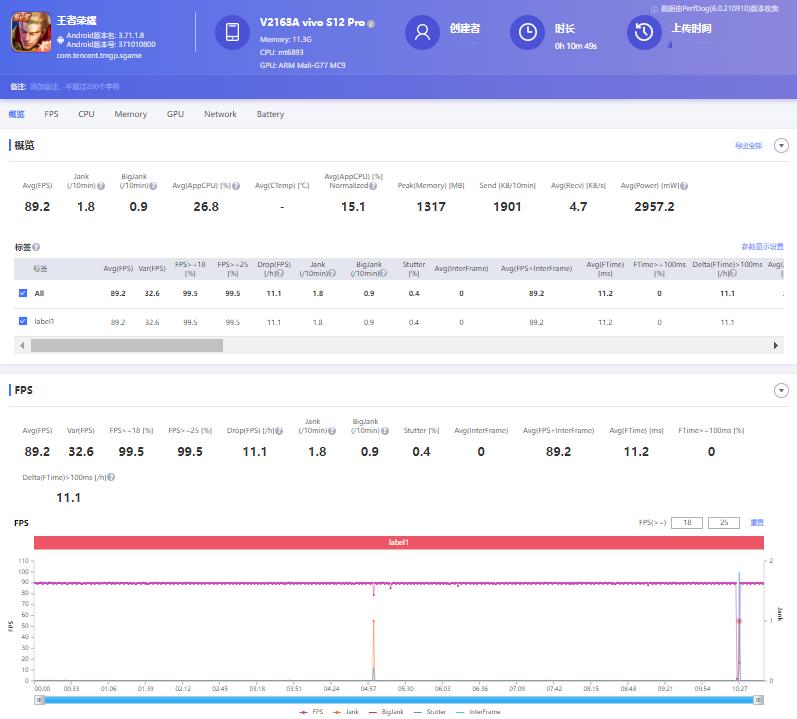The width and height of the screenshot is (797, 719).
Task: Click the game app thumbnail icon
Action: tap(30, 33)
